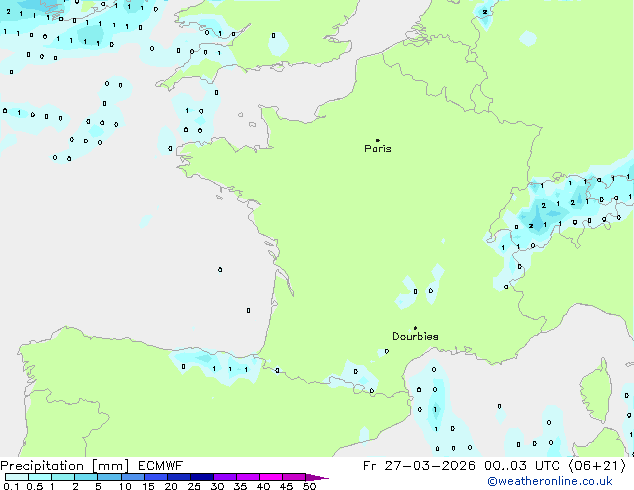
Task: Open the weatheronline.co.uk copyright link
Action: 550,481
